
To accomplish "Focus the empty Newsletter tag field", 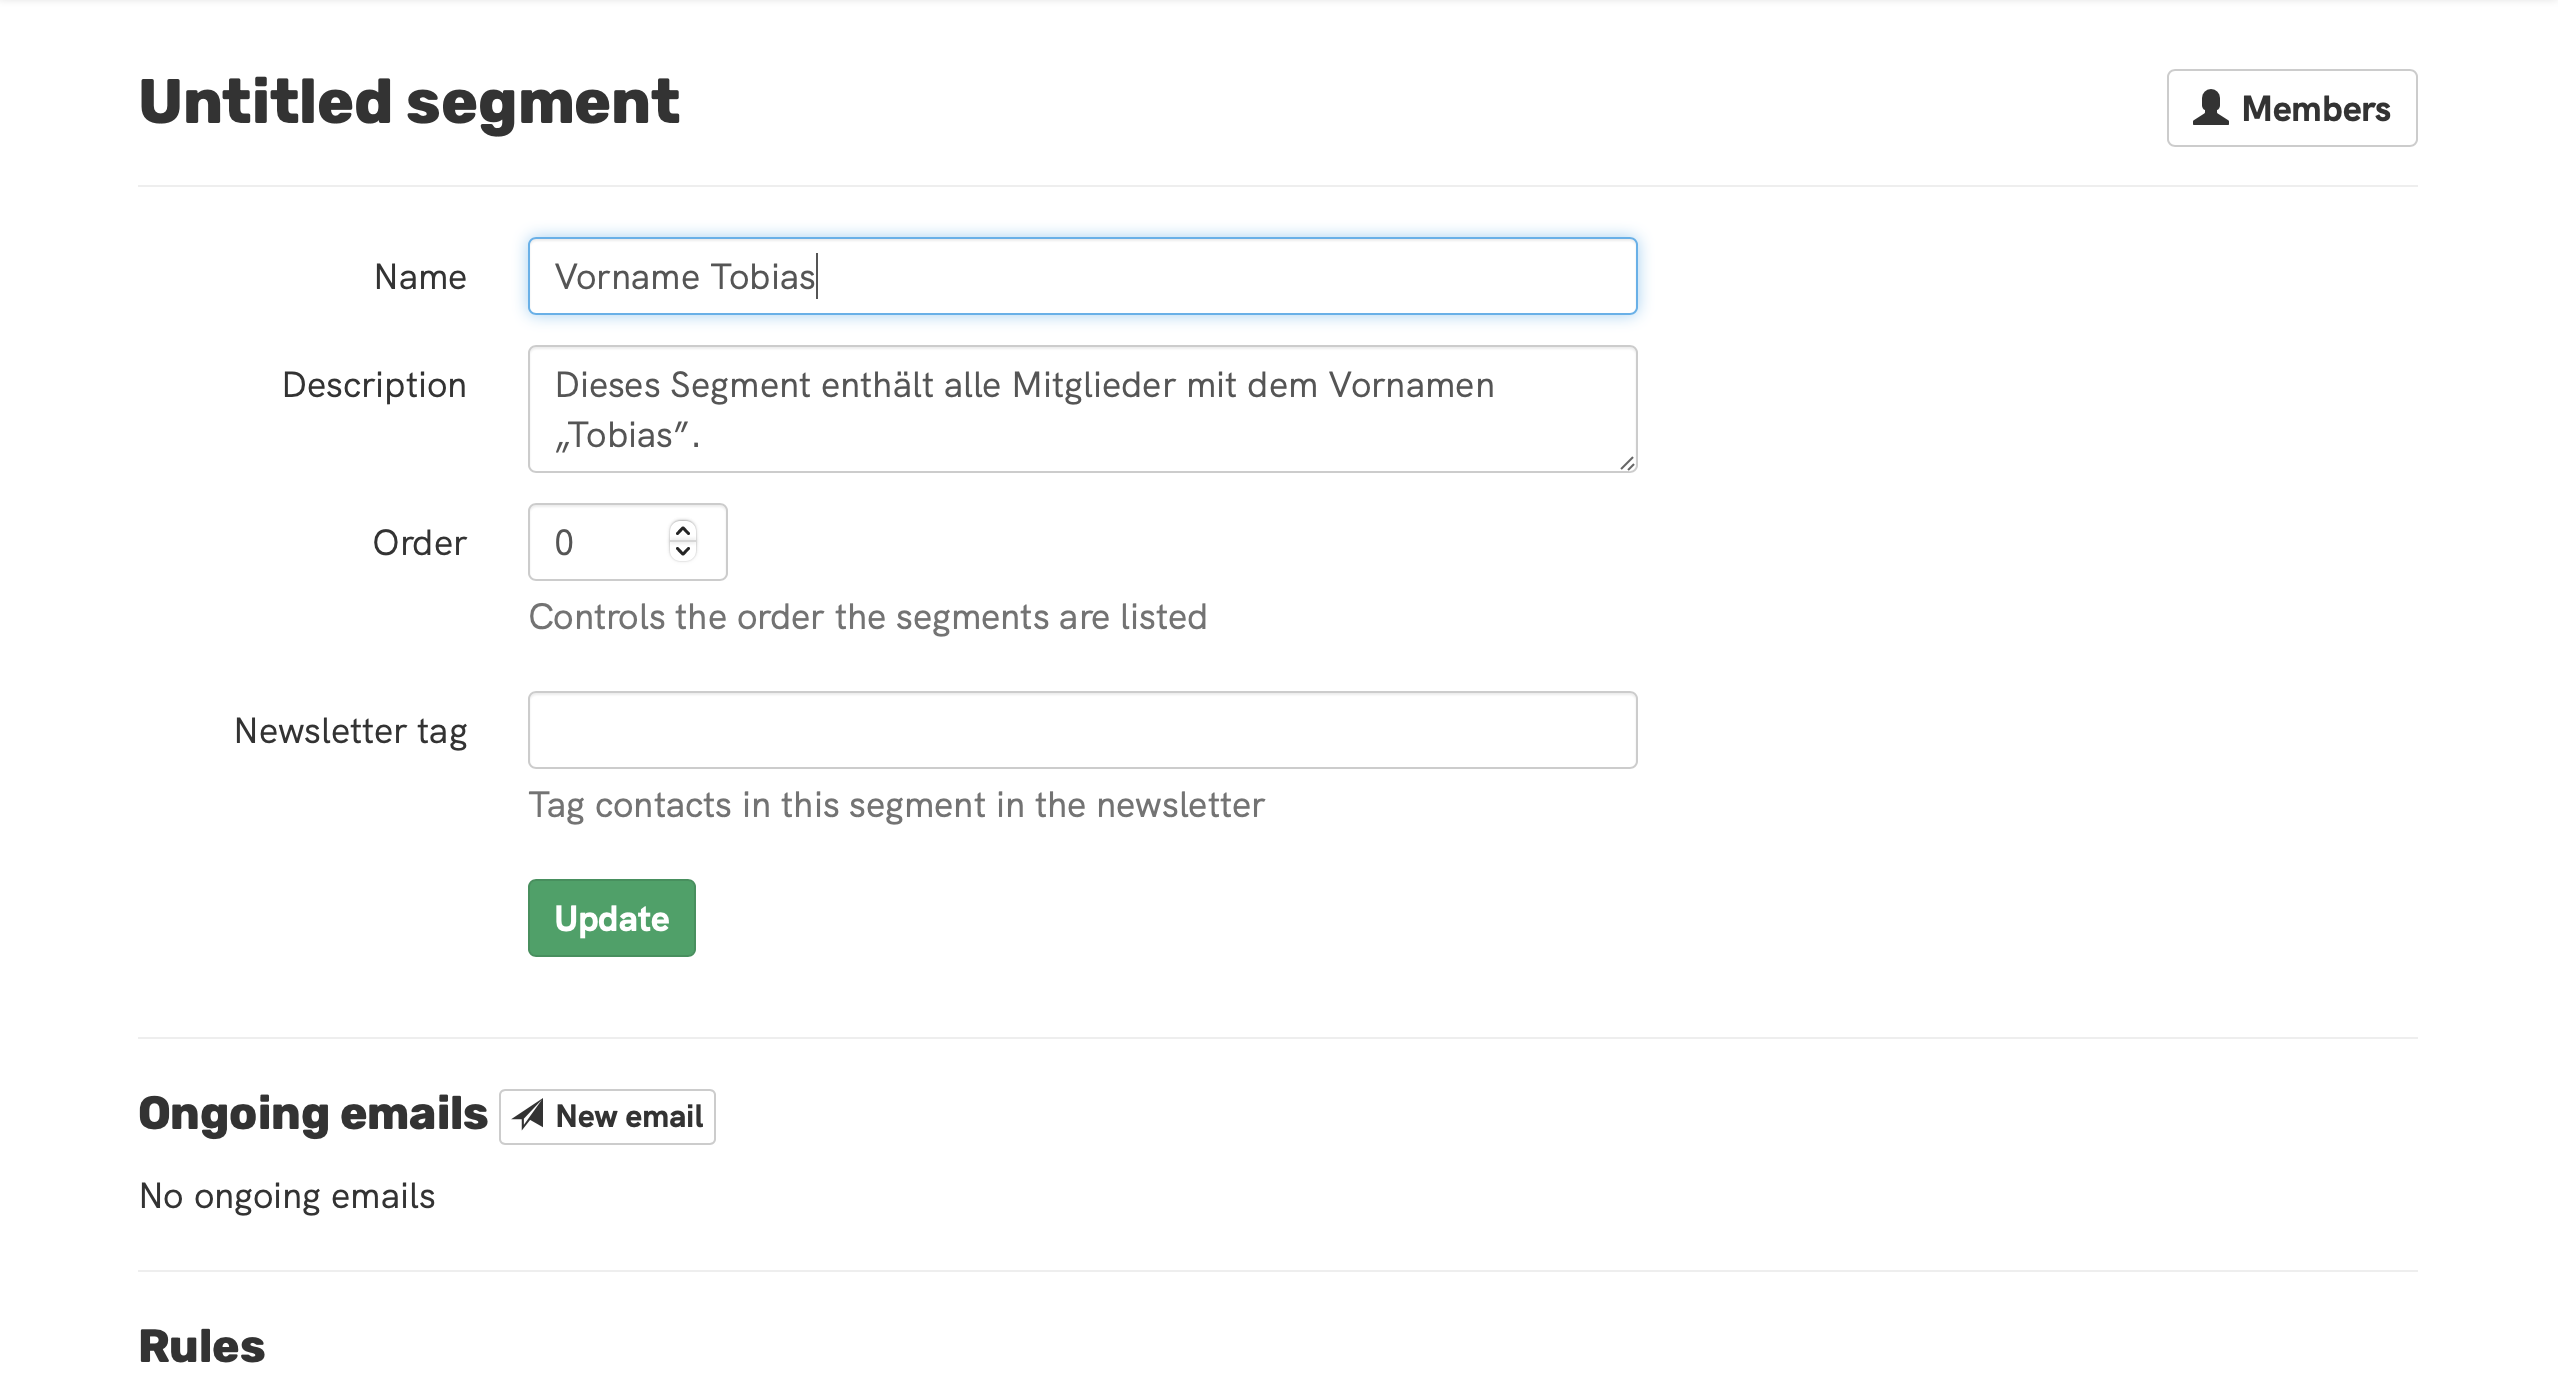I will pos(1082,730).
